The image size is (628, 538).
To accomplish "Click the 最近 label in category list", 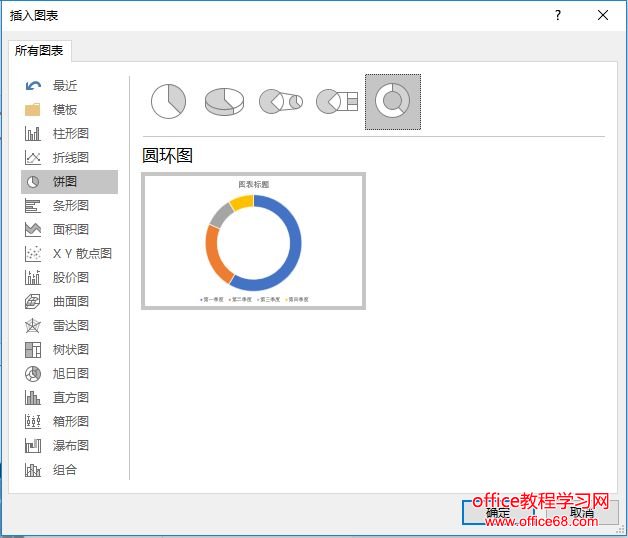I will click(65, 86).
